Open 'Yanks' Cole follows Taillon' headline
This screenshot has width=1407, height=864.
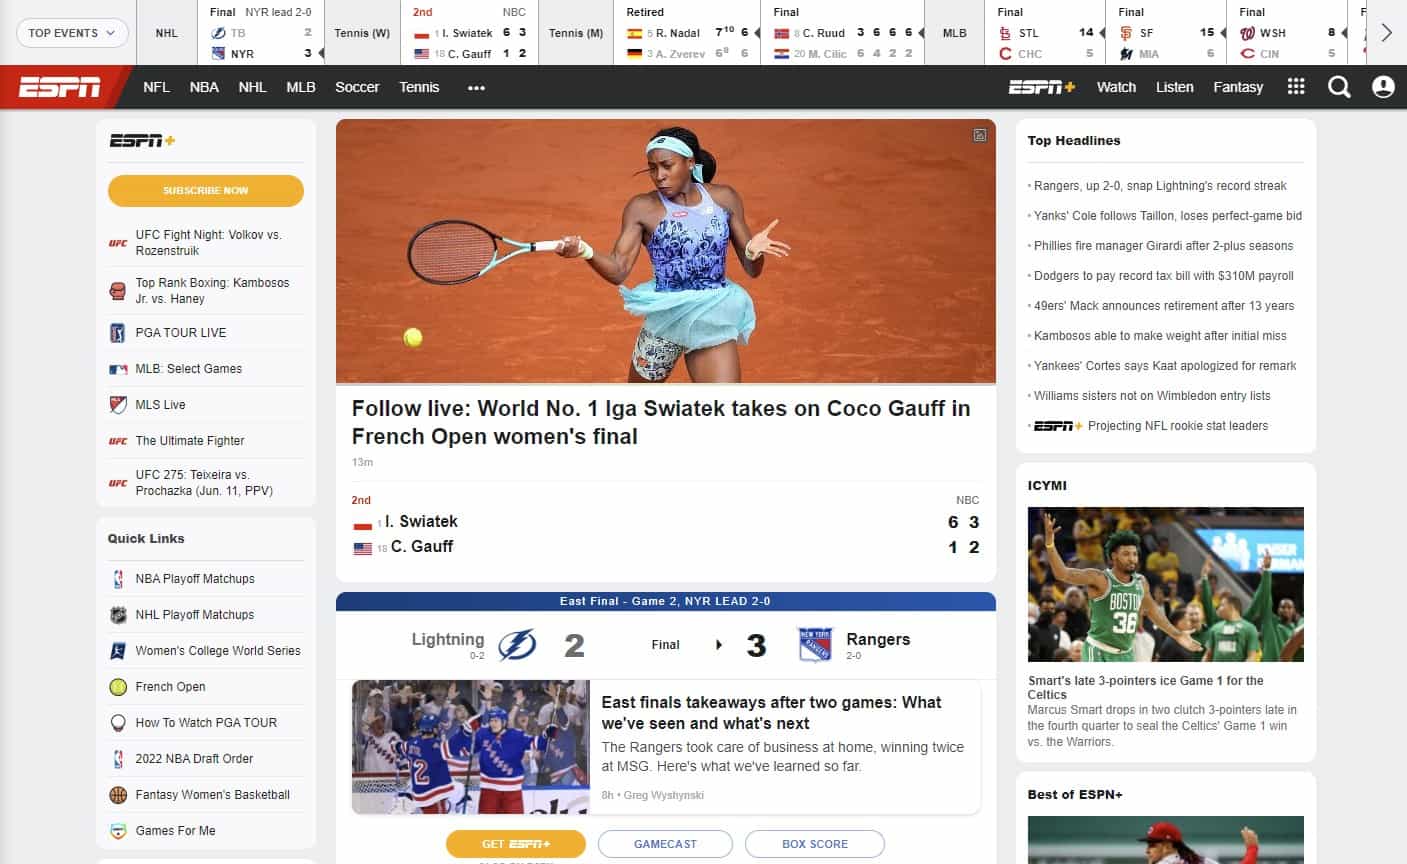(1168, 216)
